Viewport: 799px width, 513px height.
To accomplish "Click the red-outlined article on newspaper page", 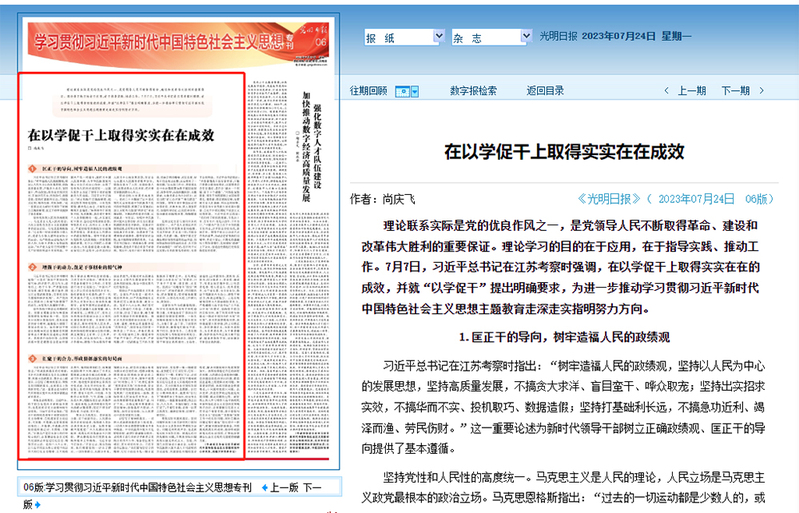I will (x=131, y=300).
